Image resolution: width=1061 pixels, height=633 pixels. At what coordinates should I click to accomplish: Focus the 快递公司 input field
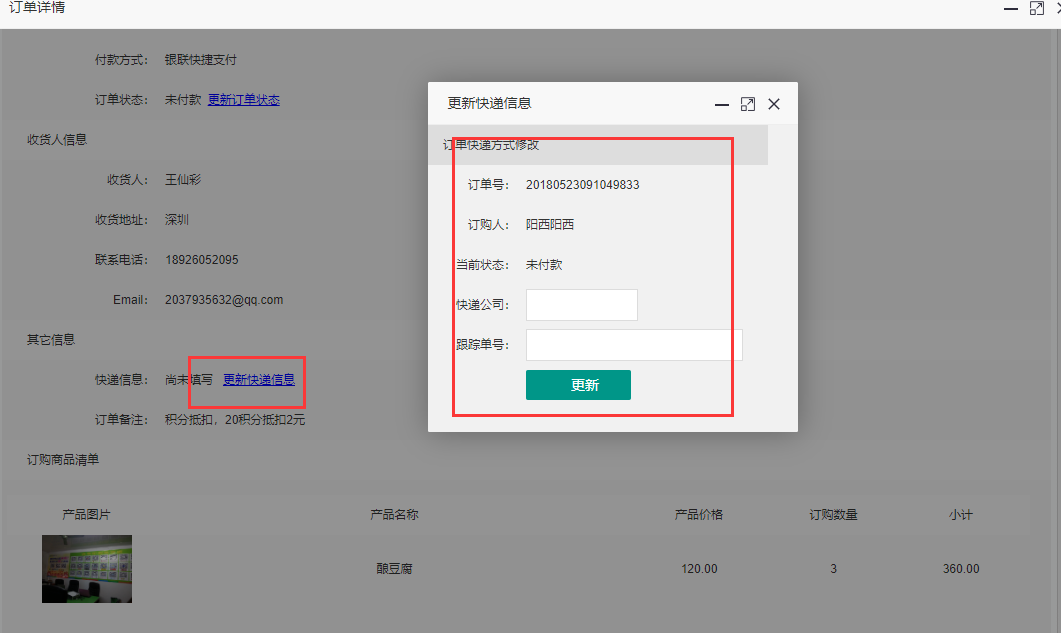pos(581,305)
